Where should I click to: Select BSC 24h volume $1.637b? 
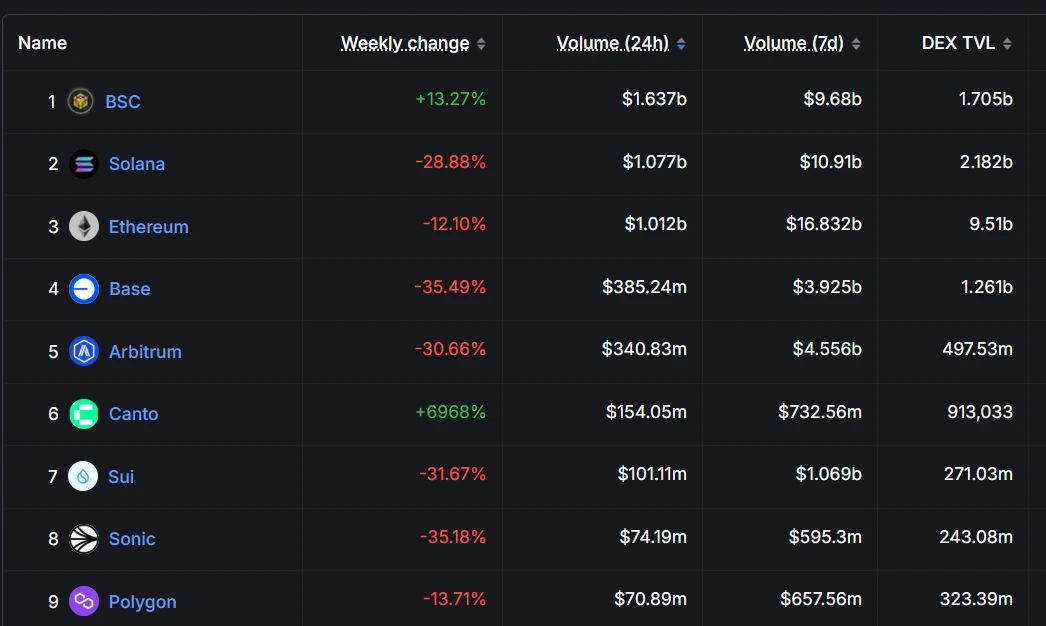pos(654,99)
